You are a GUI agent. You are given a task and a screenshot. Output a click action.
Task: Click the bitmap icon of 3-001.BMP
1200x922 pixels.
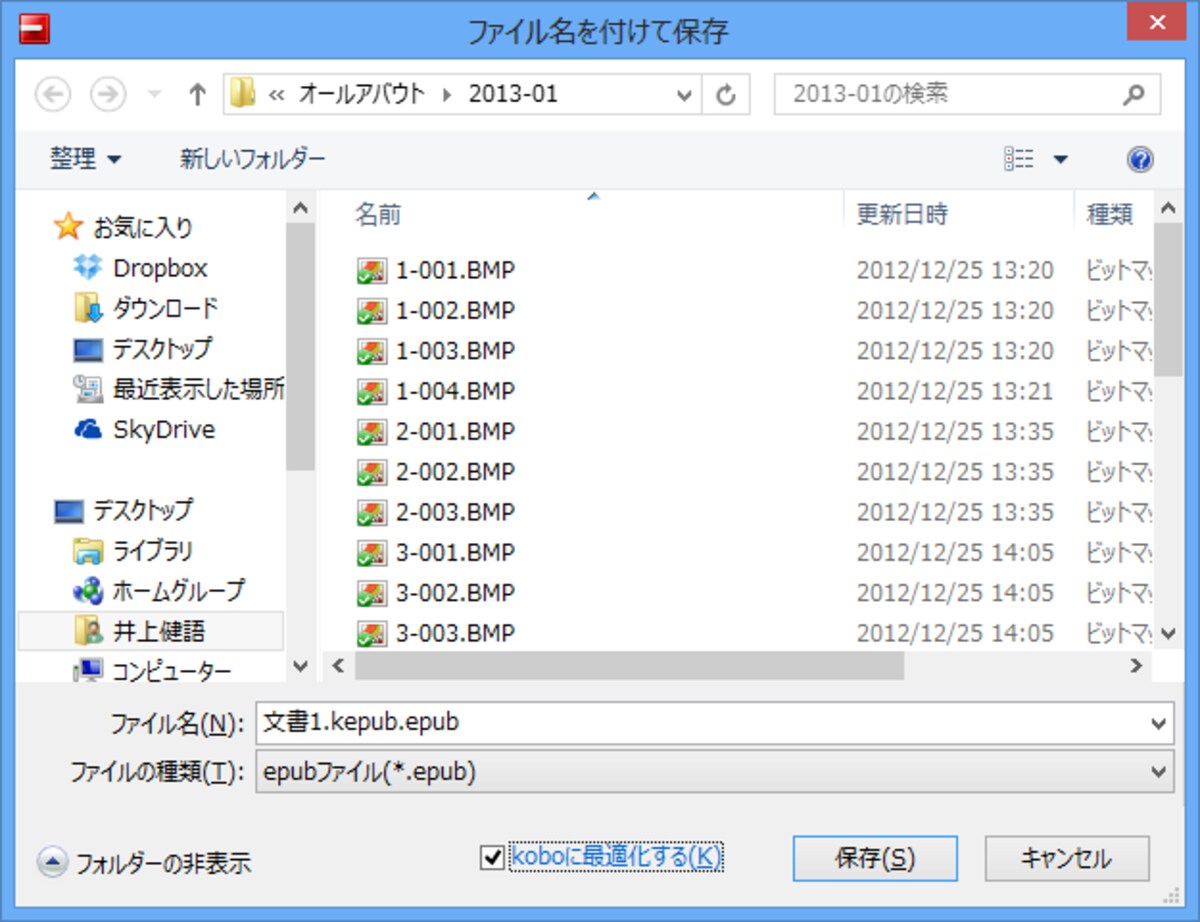click(371, 553)
